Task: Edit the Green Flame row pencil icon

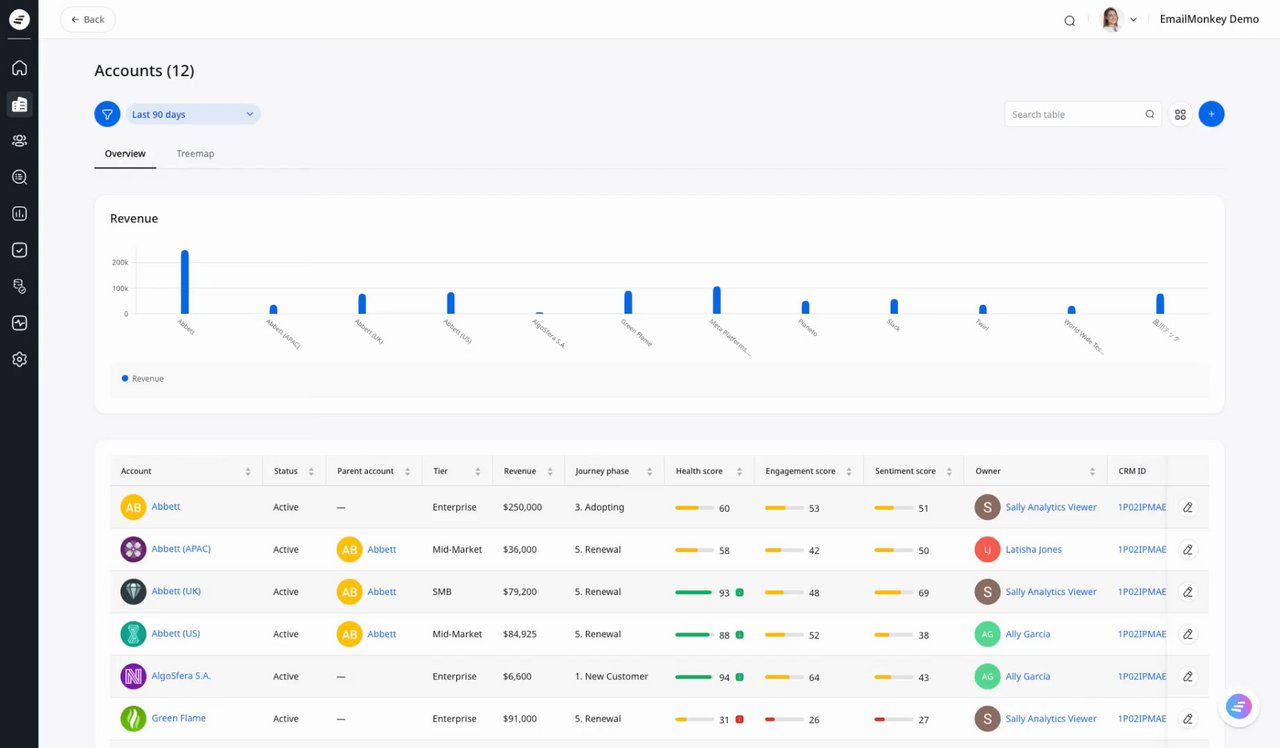Action: click(x=1188, y=718)
